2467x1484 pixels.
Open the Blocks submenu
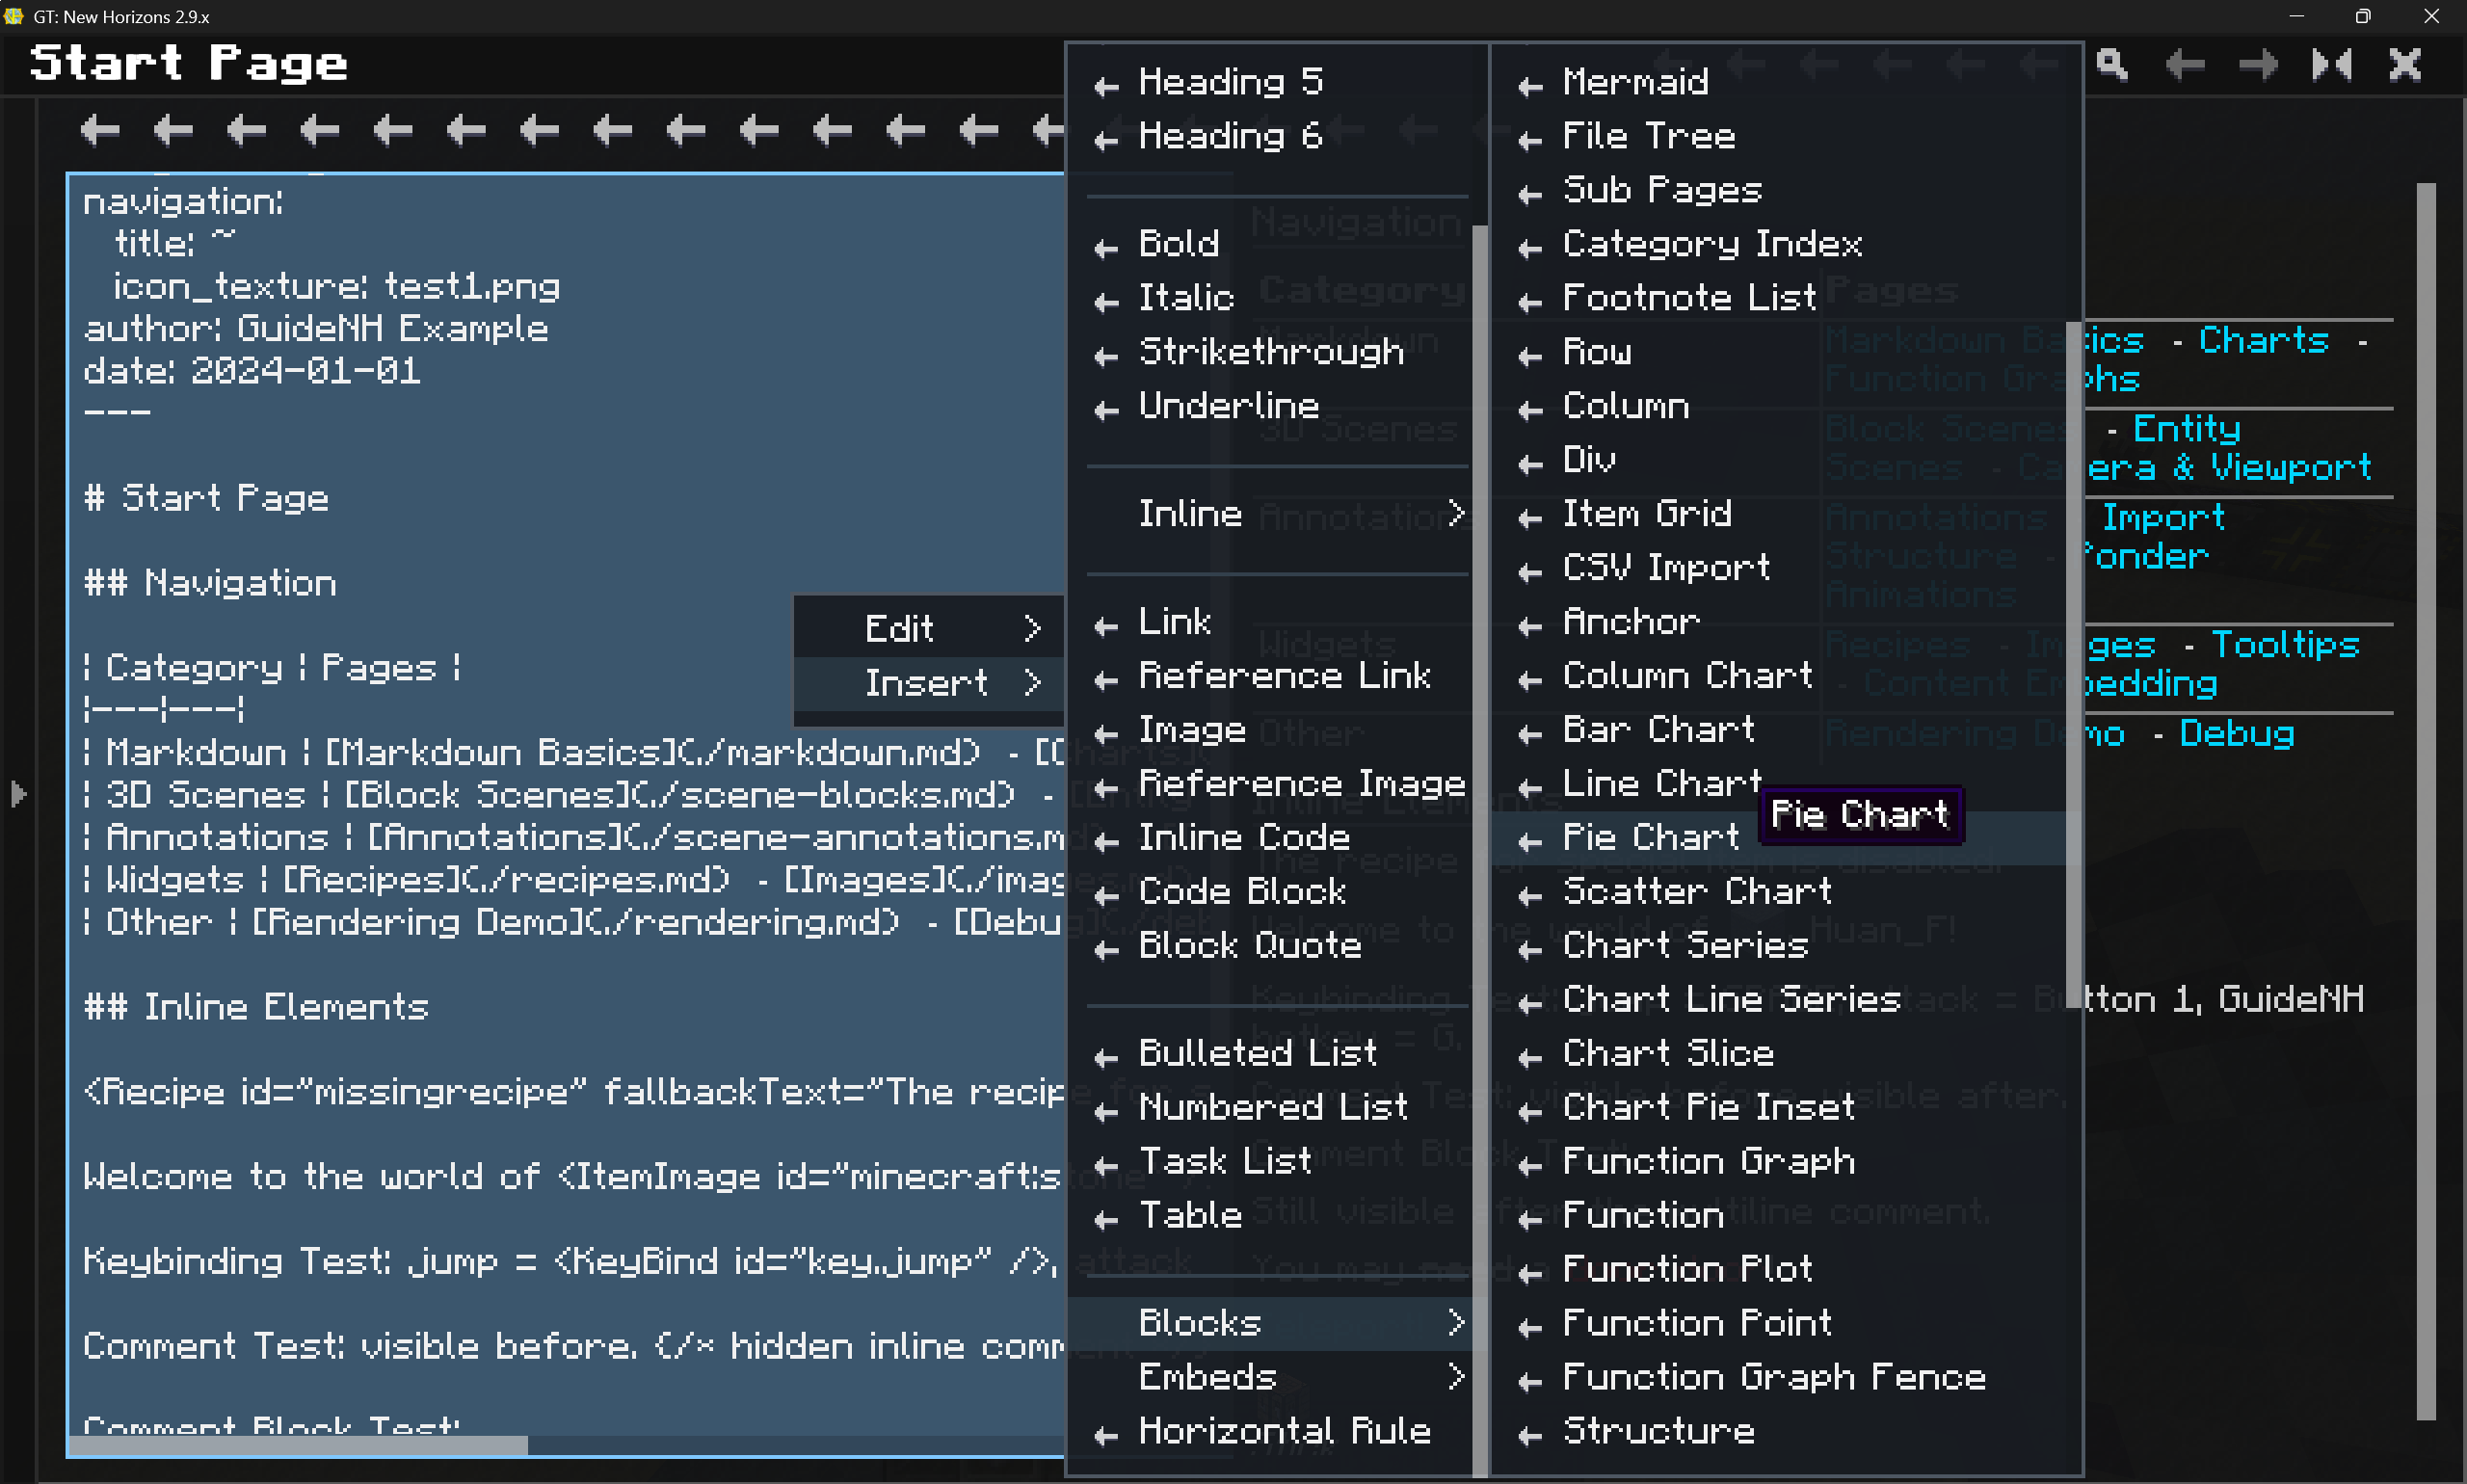(x=1277, y=1322)
